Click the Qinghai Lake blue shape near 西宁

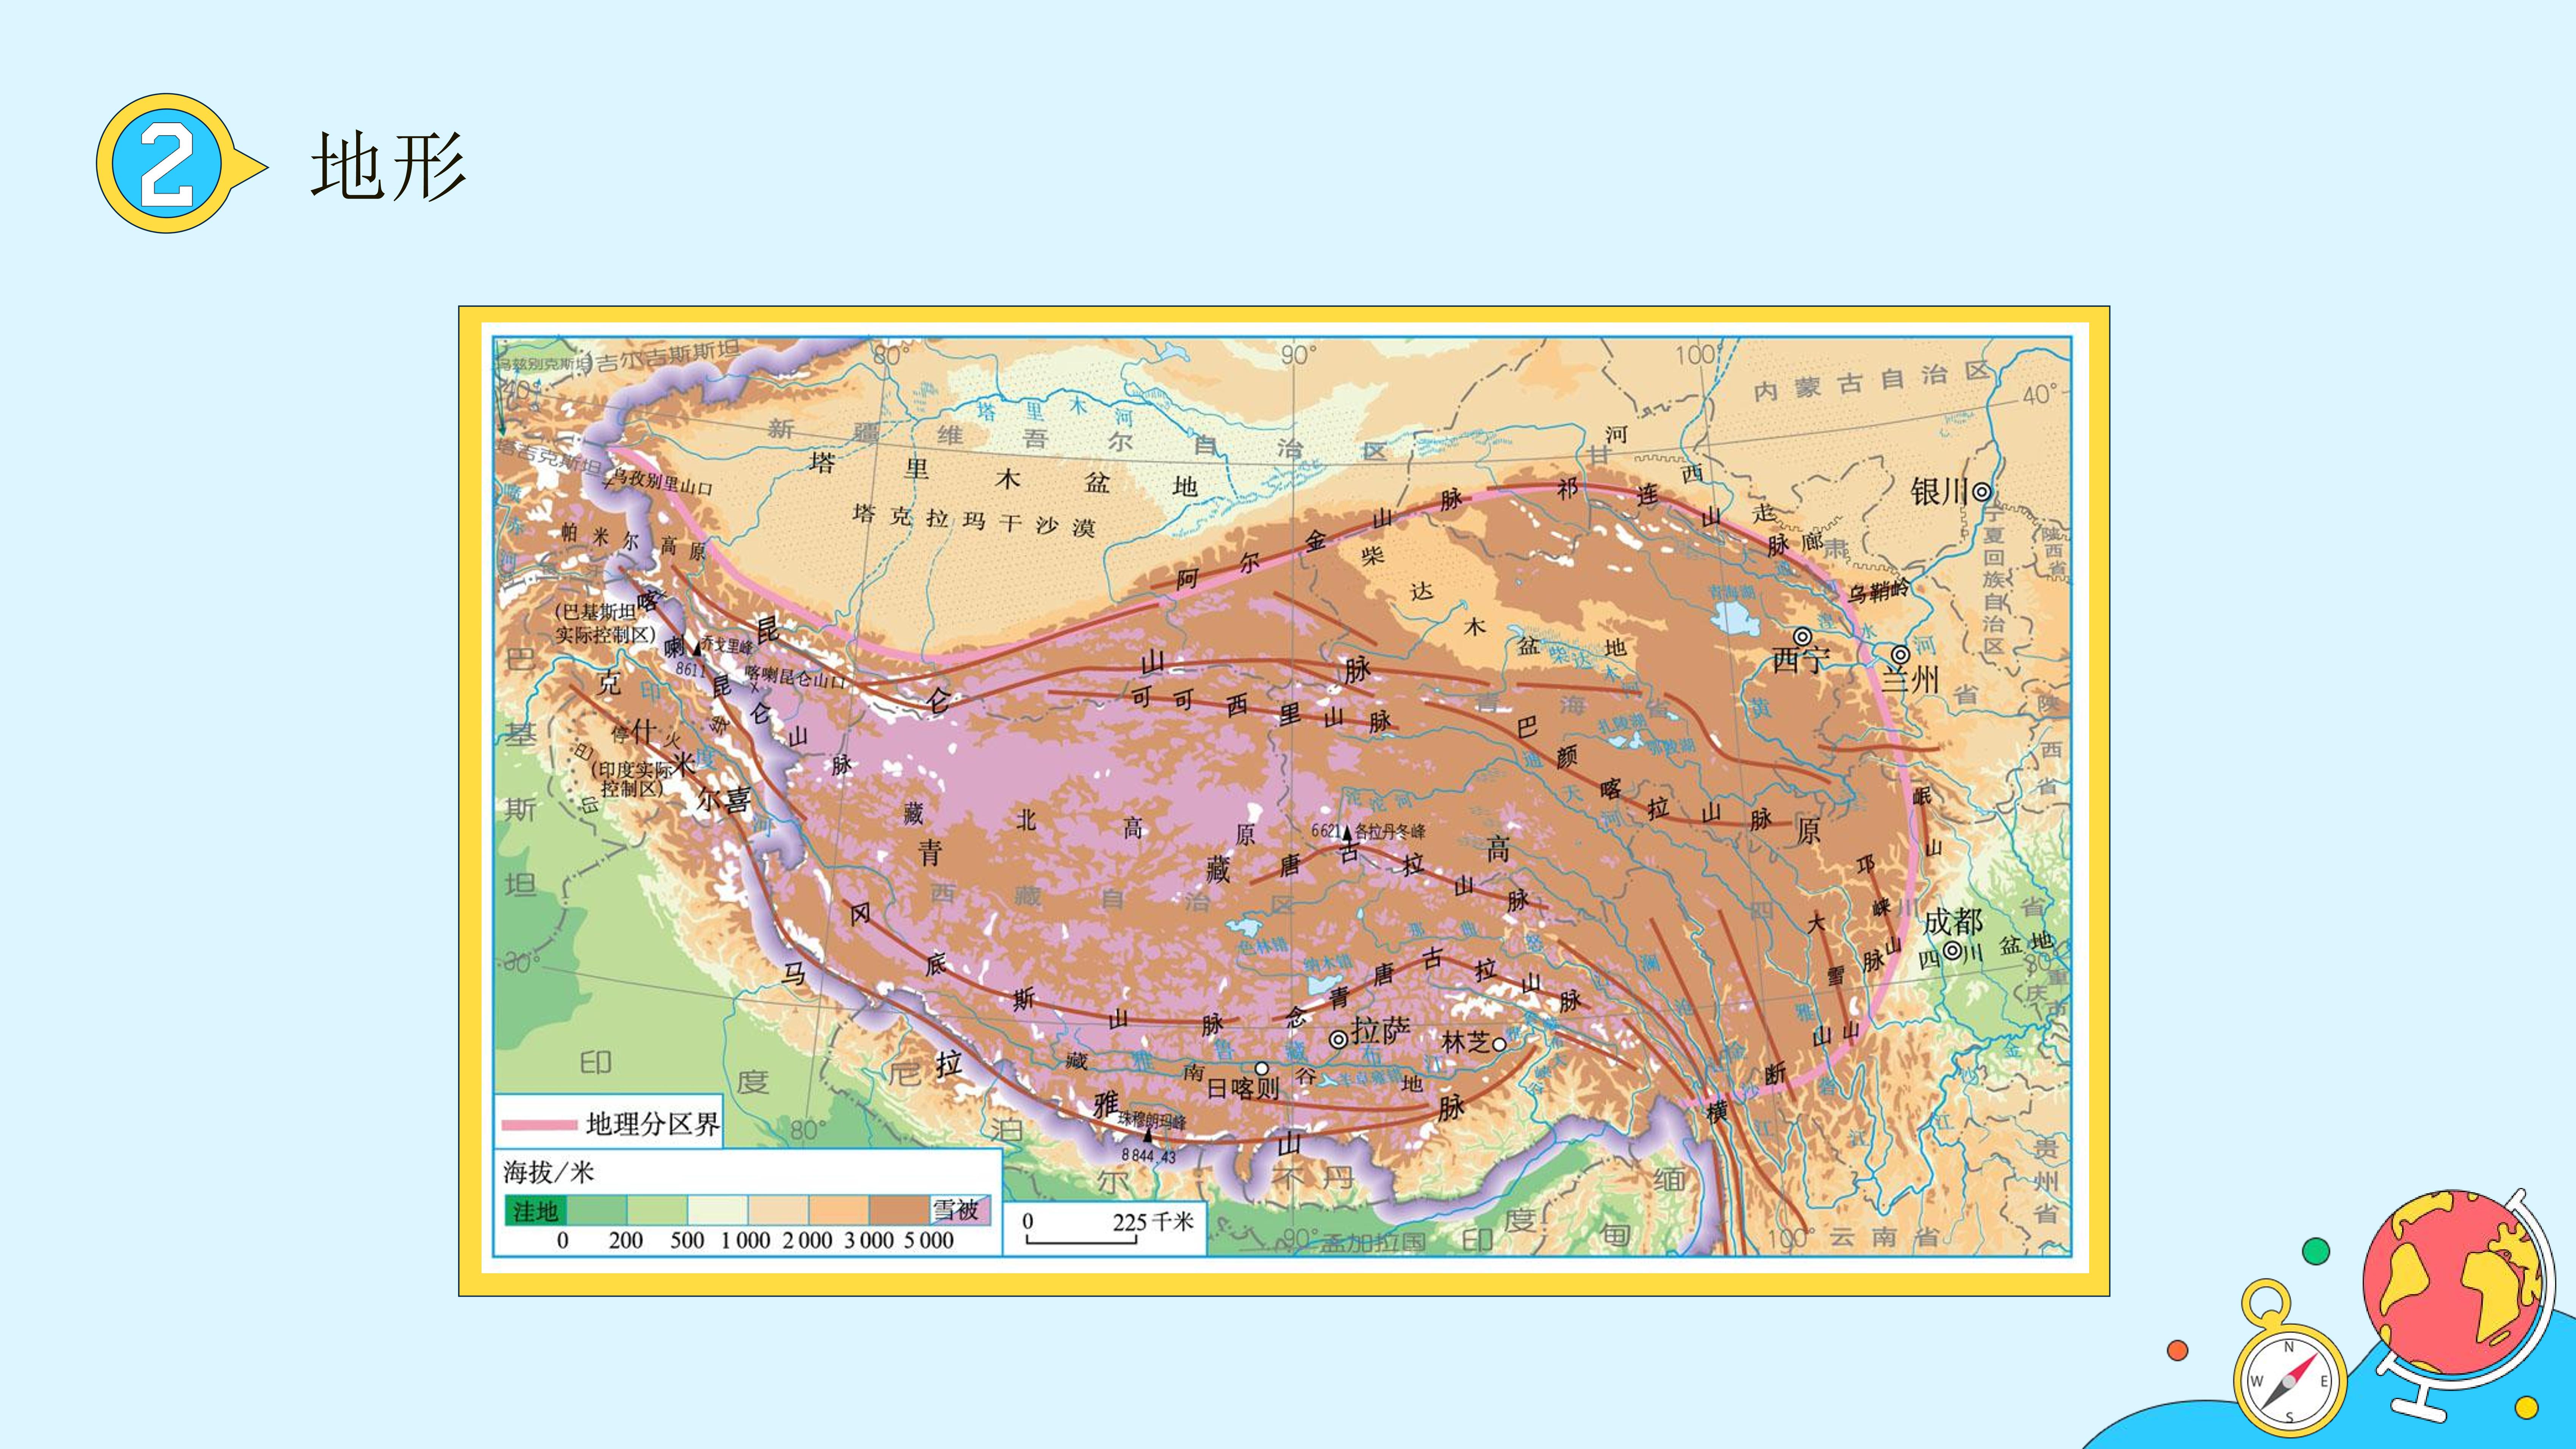coord(1734,618)
